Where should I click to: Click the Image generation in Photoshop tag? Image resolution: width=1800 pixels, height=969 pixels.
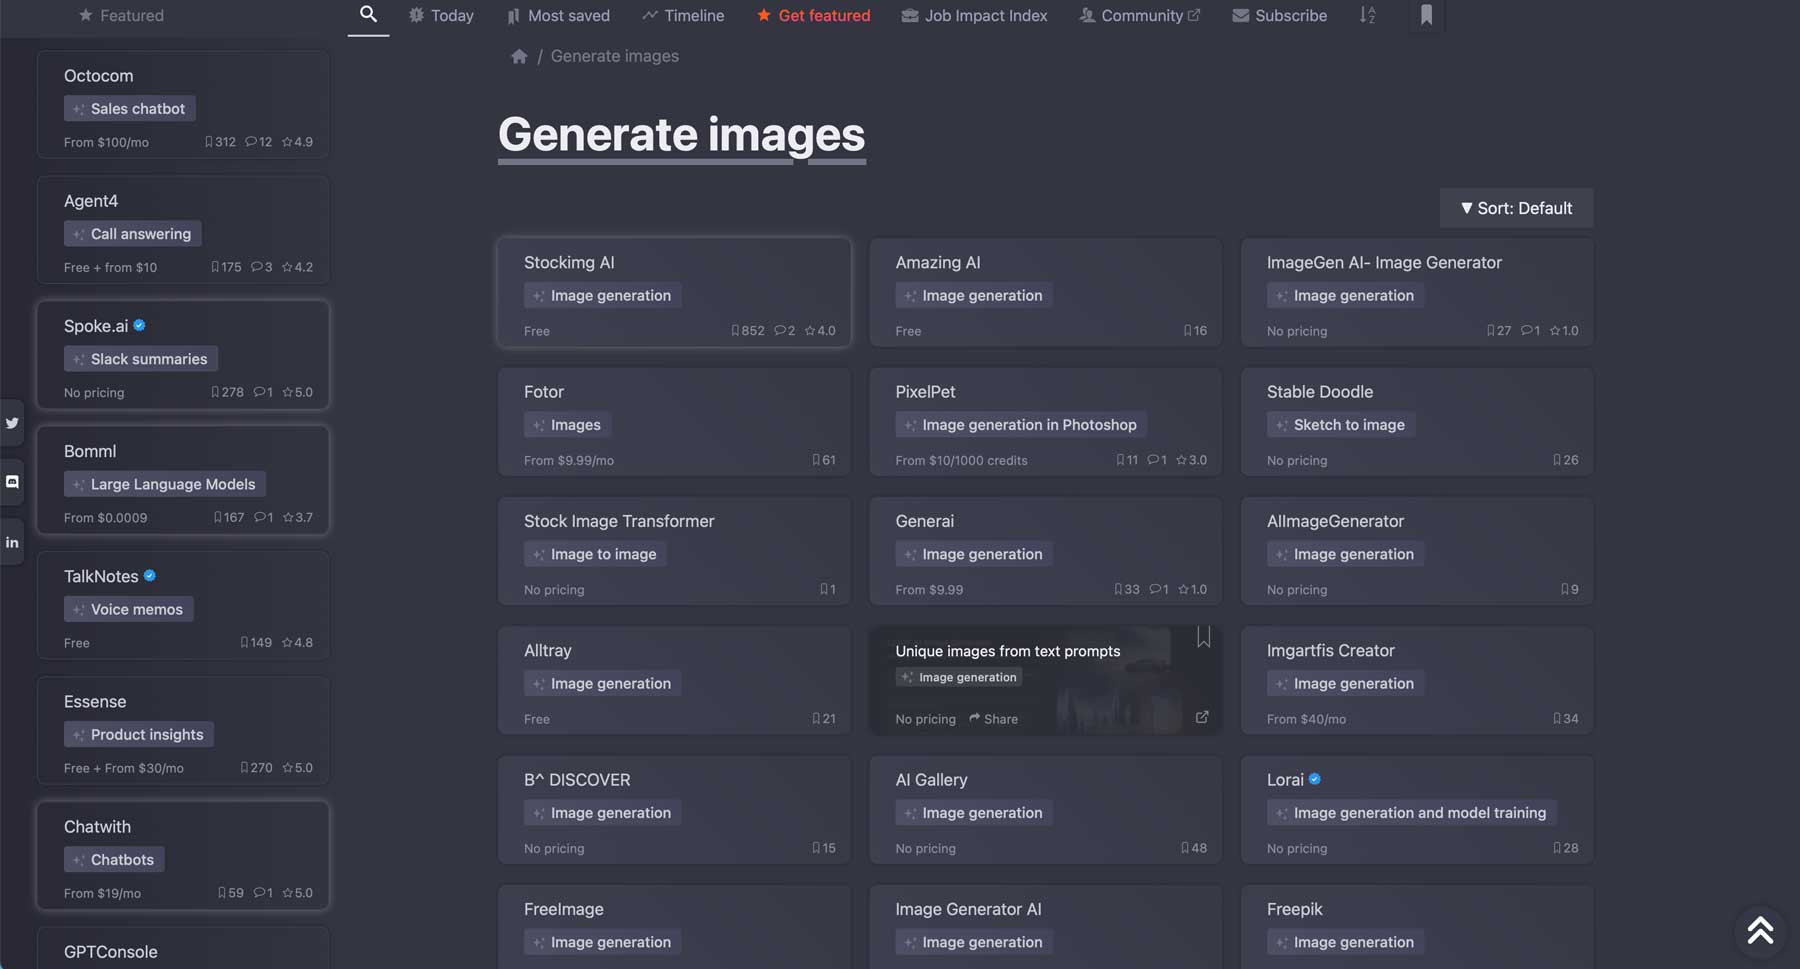tap(1020, 425)
